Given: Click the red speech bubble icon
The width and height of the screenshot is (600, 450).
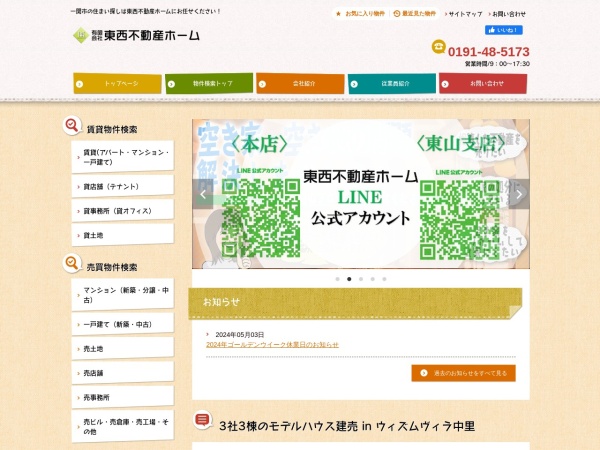Looking at the screenshot, I should click(x=202, y=420).
